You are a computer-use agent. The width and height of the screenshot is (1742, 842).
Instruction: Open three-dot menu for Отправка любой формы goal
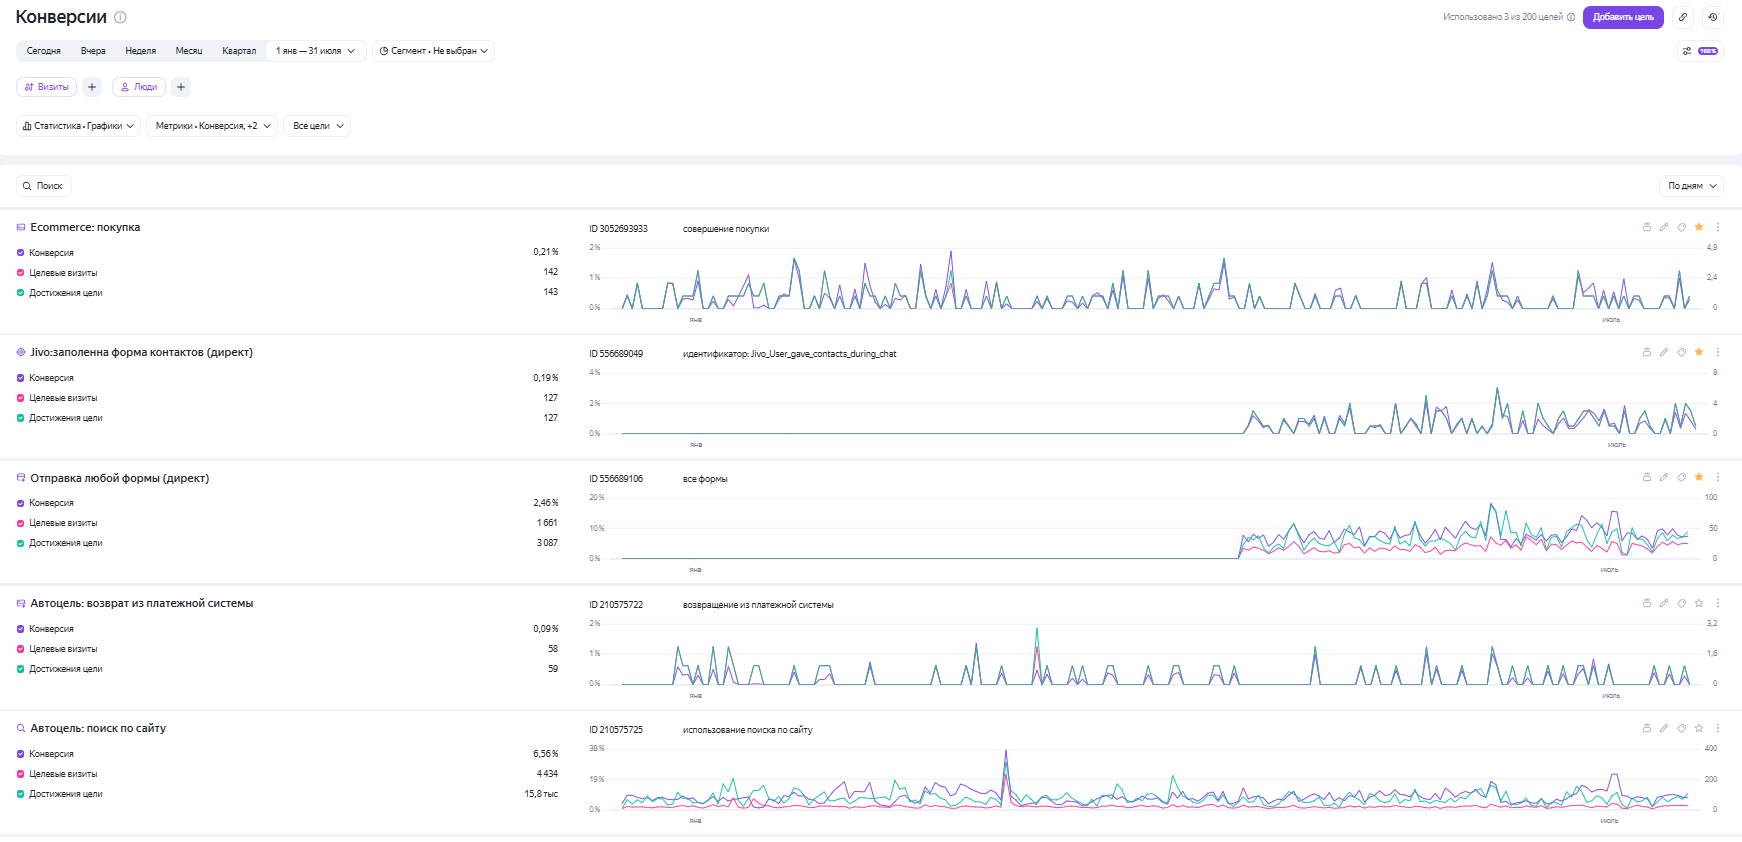click(1718, 477)
